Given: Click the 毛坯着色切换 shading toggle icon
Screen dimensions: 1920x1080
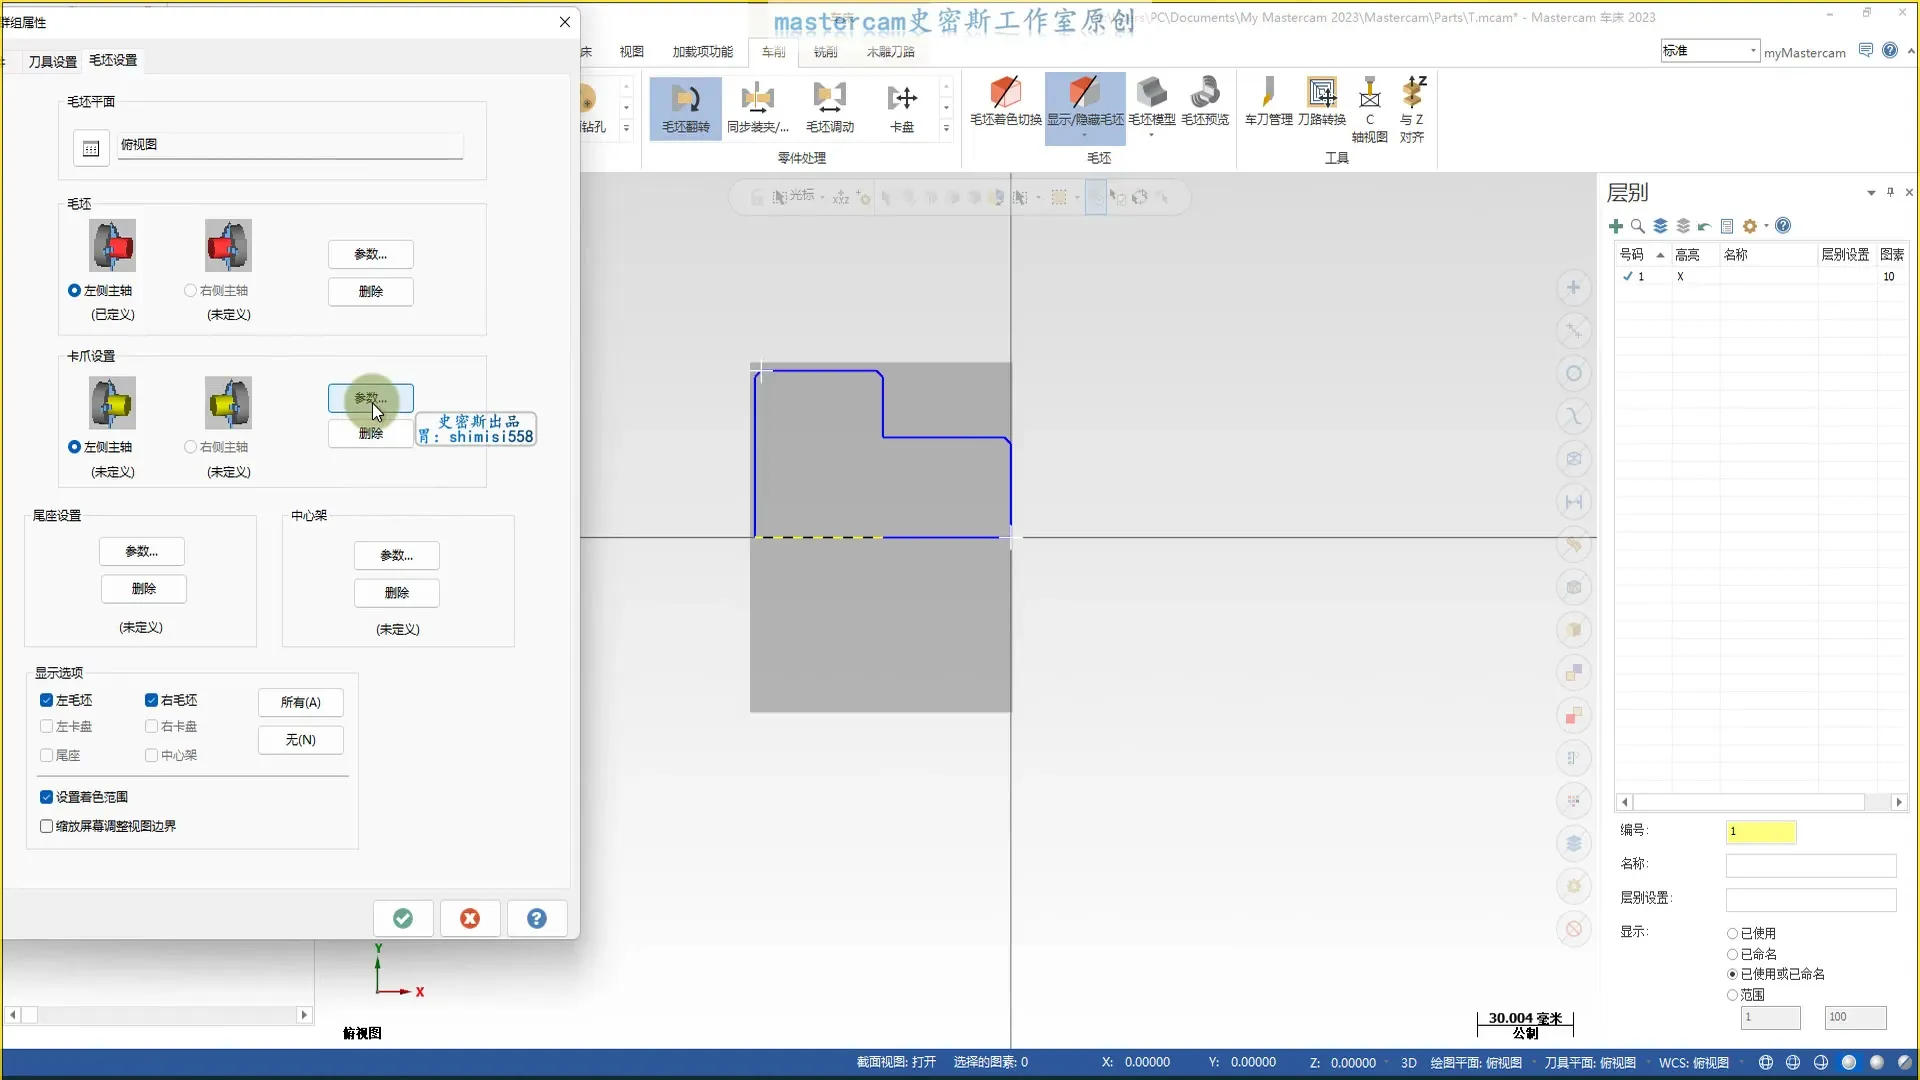Looking at the screenshot, I should pos(1005,93).
